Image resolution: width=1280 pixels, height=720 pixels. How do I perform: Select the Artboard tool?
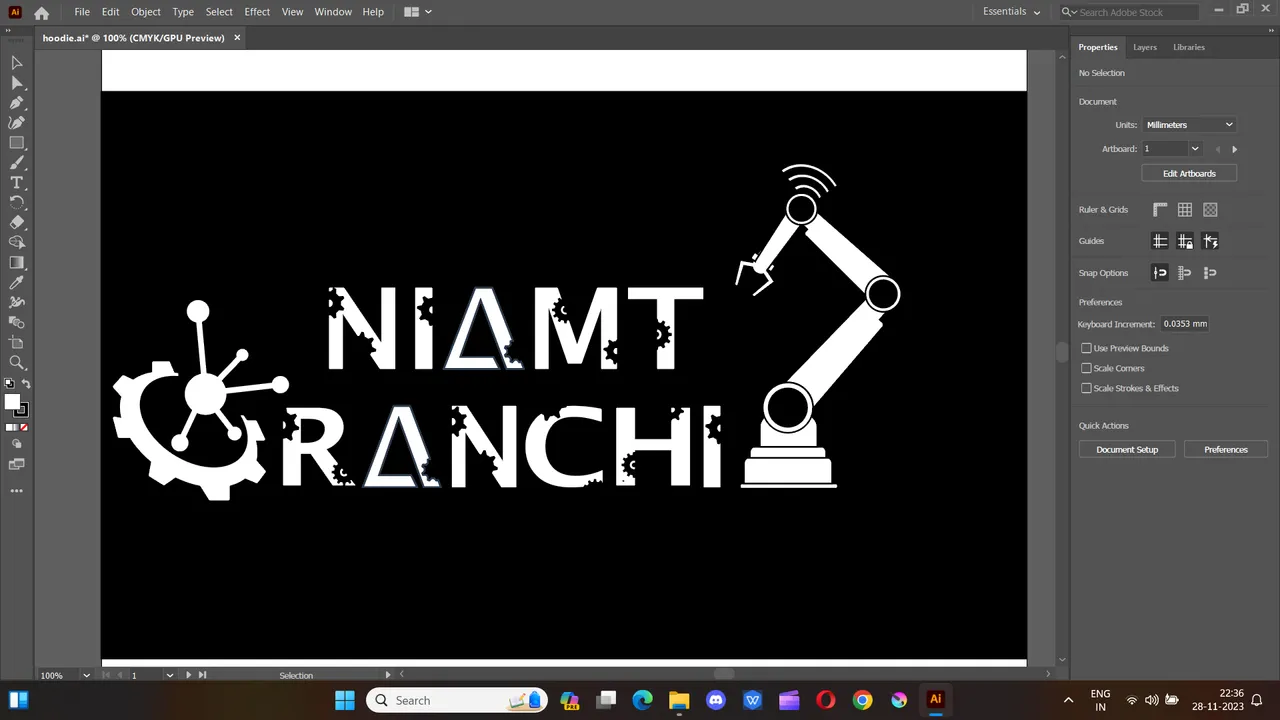pos(17,342)
